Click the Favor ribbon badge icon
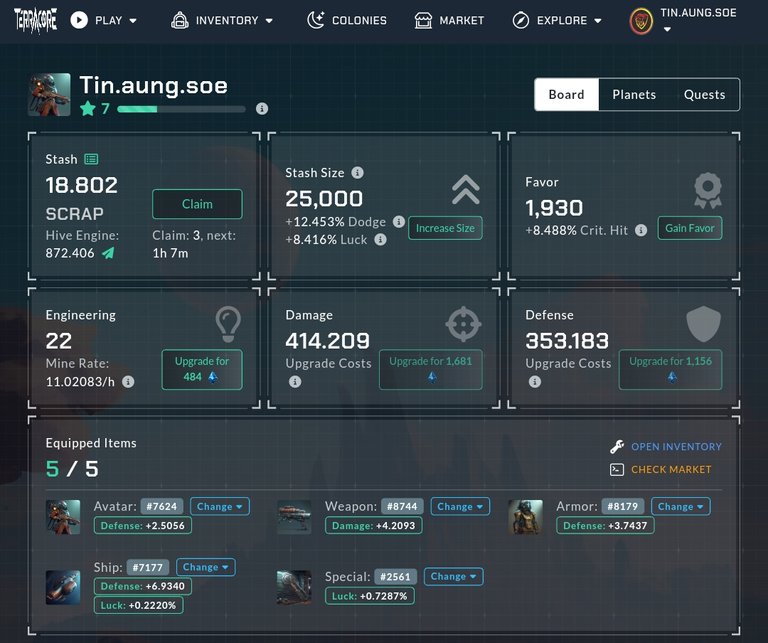 tap(708, 191)
